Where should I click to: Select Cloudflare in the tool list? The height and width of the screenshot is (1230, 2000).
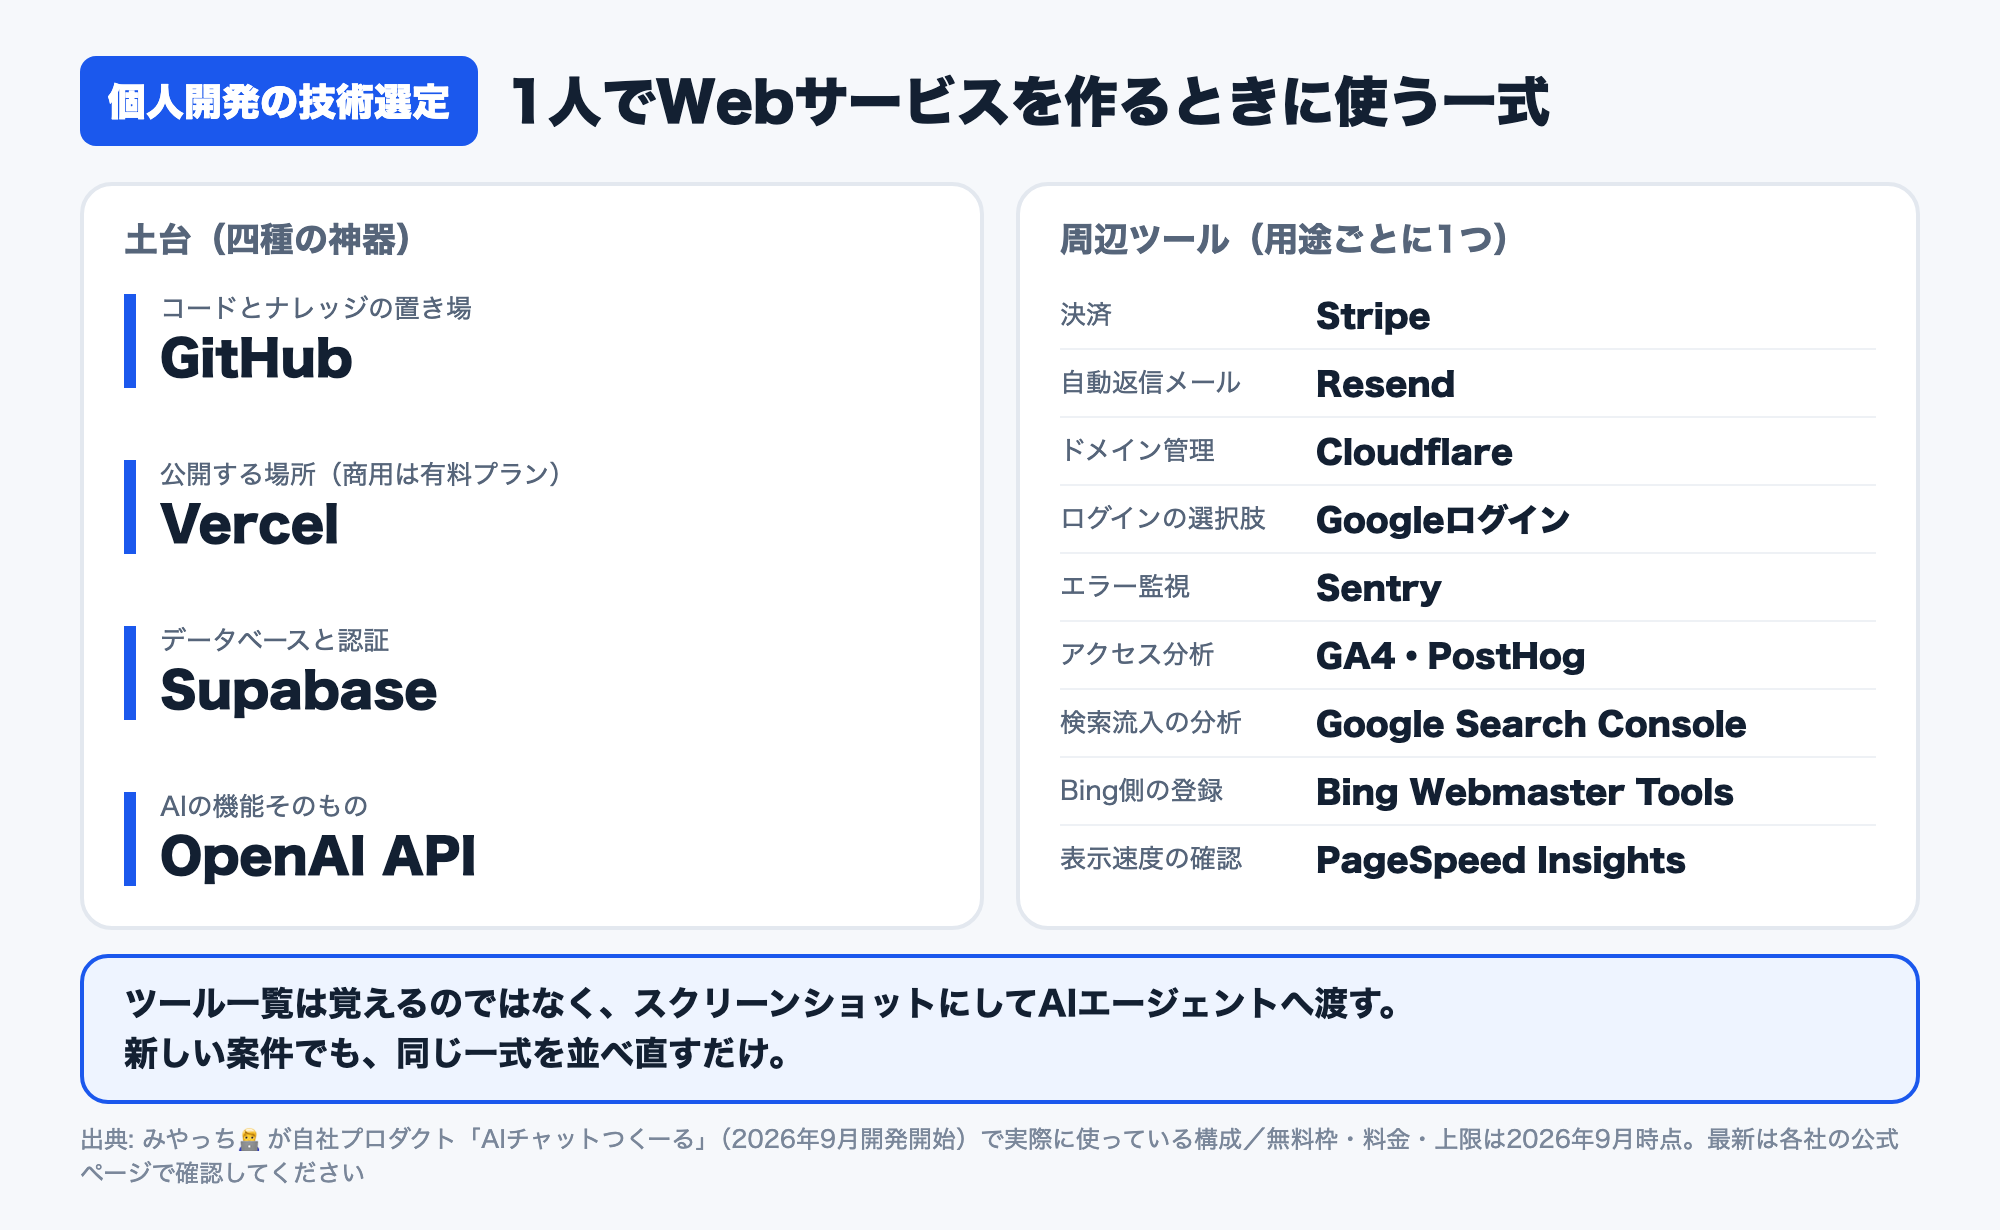(1414, 452)
